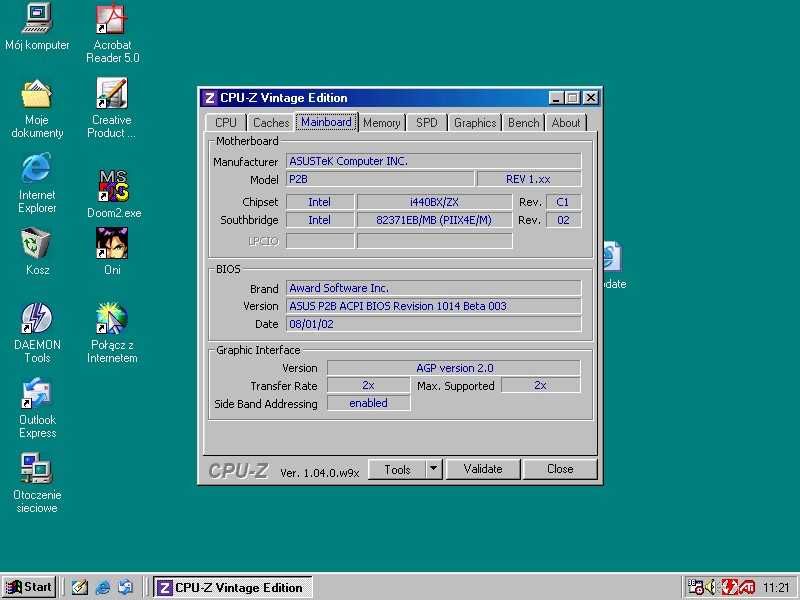Viewport: 800px width, 600px height.
Task: Click the CPU-Z title bar Z logo icon
Action: 209,98
